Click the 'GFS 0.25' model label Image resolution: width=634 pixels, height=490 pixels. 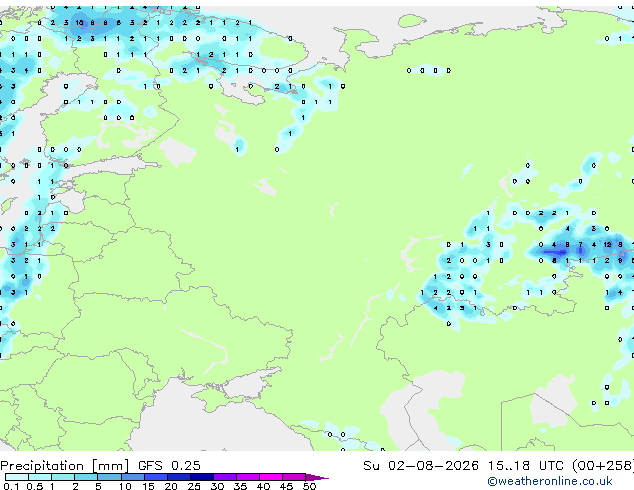pyautogui.click(x=169, y=466)
